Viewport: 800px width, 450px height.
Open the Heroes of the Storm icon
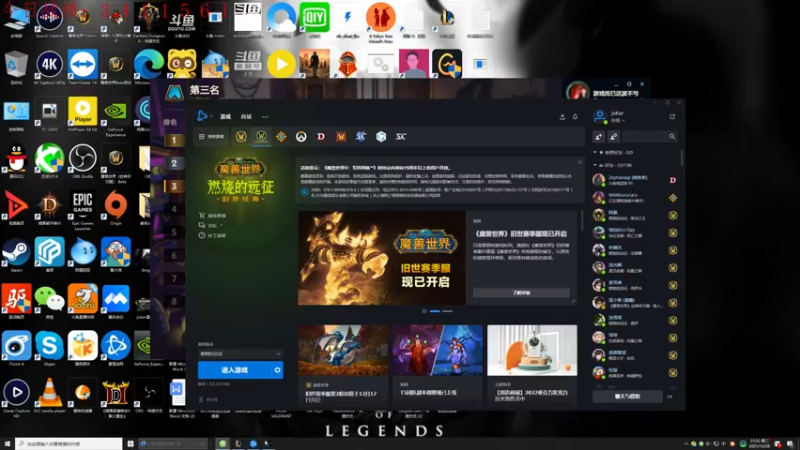381,136
